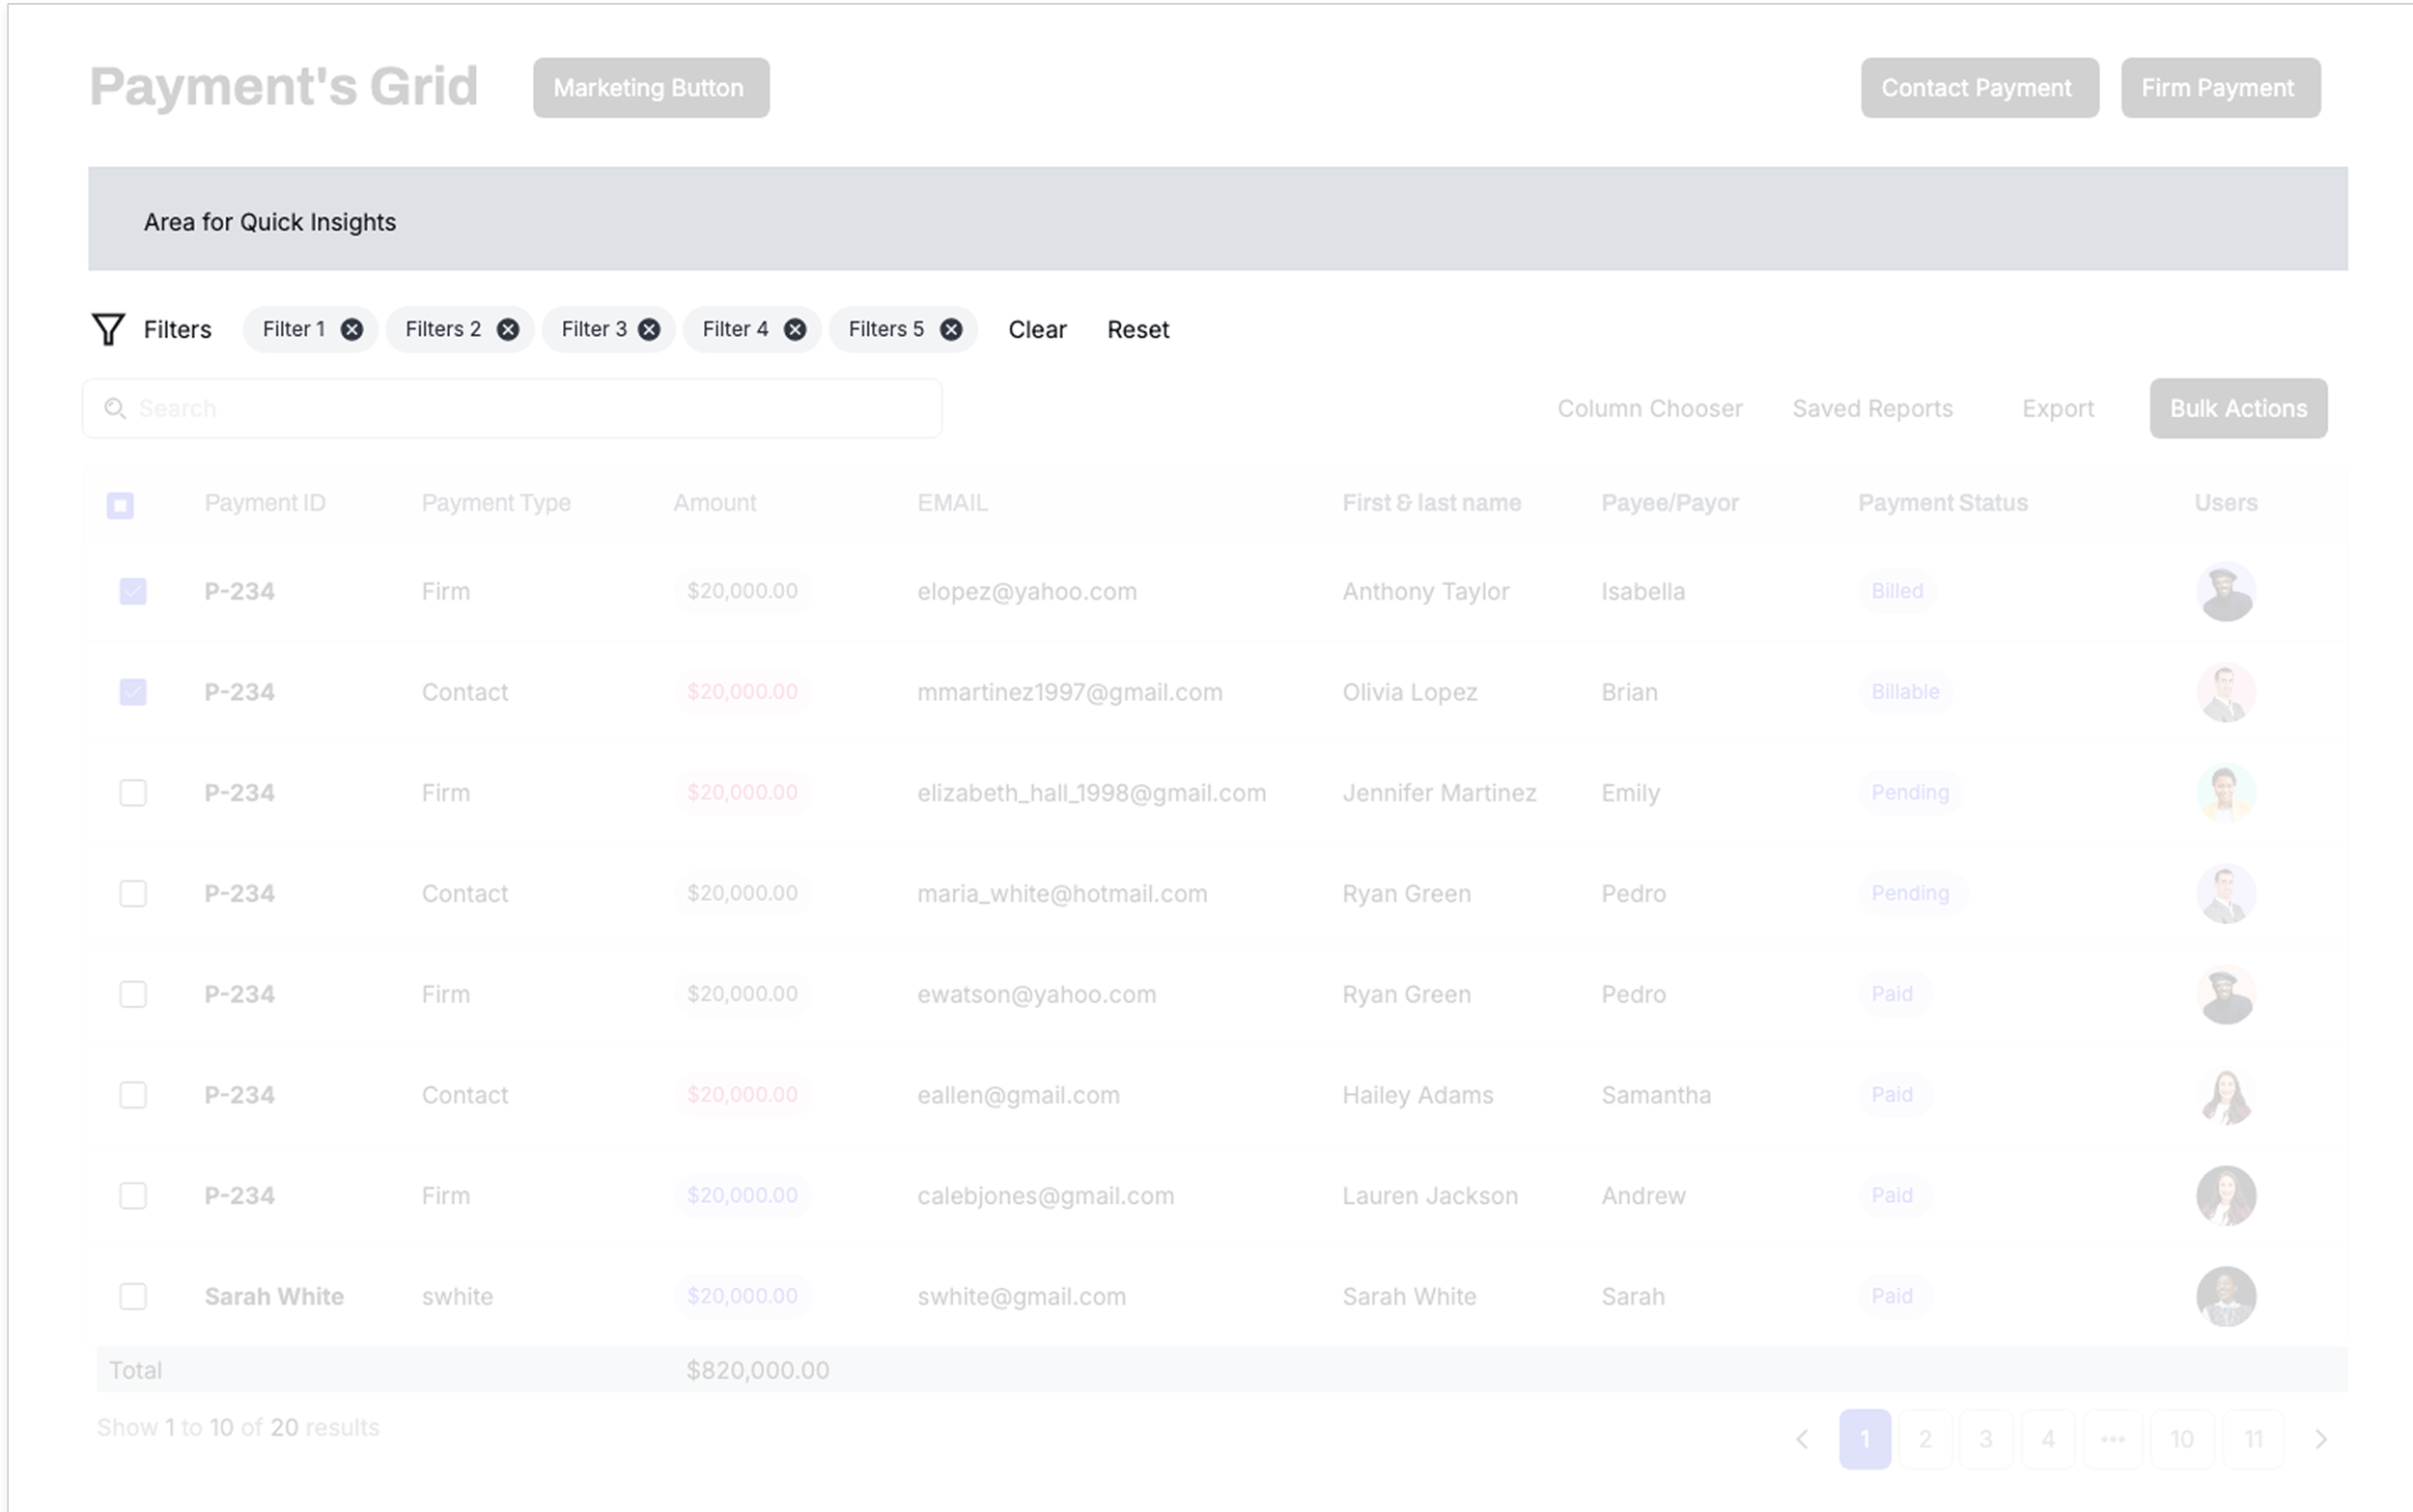The width and height of the screenshot is (2413, 1512).
Task: Click the Export menu item
Action: pos(2057,408)
